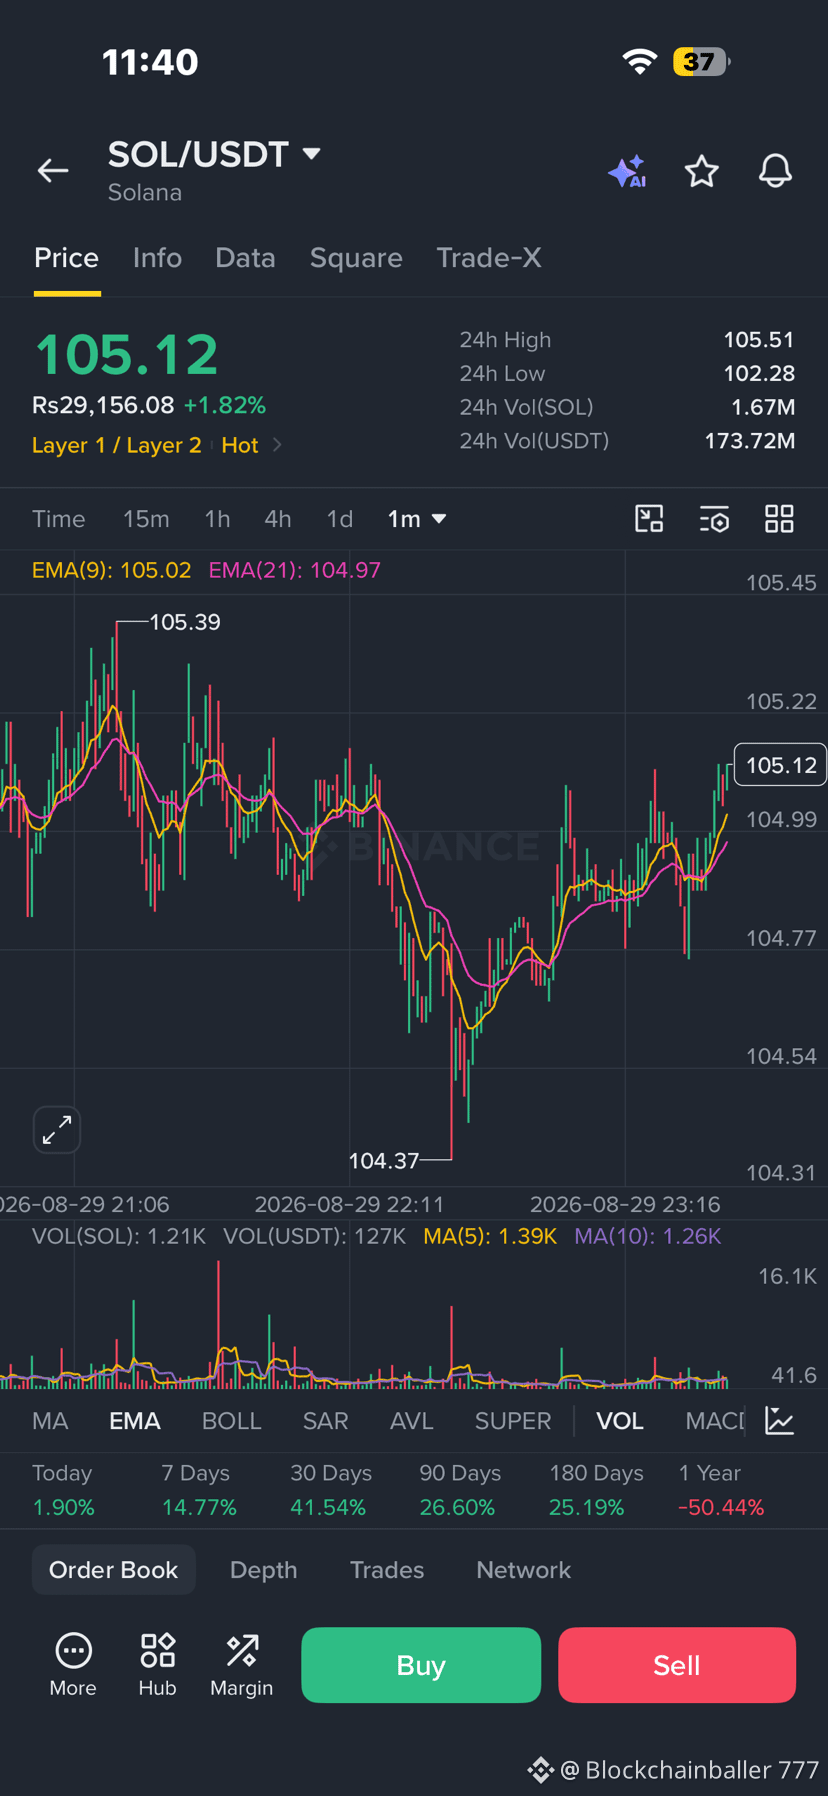828x1796 pixels.
Task: Expand chart to fullscreen
Action: tap(57, 1130)
